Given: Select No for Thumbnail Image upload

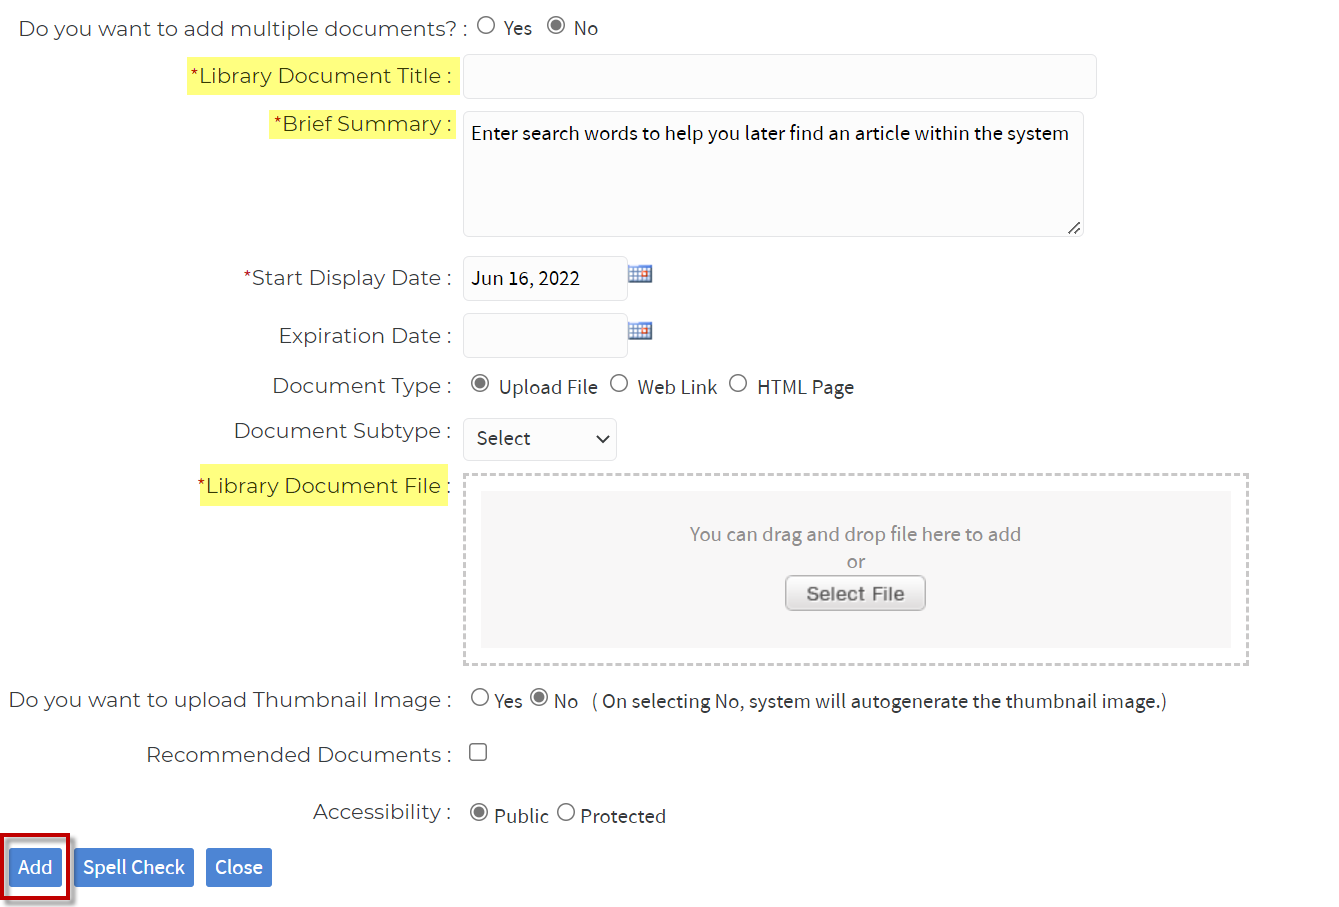Looking at the screenshot, I should (539, 698).
